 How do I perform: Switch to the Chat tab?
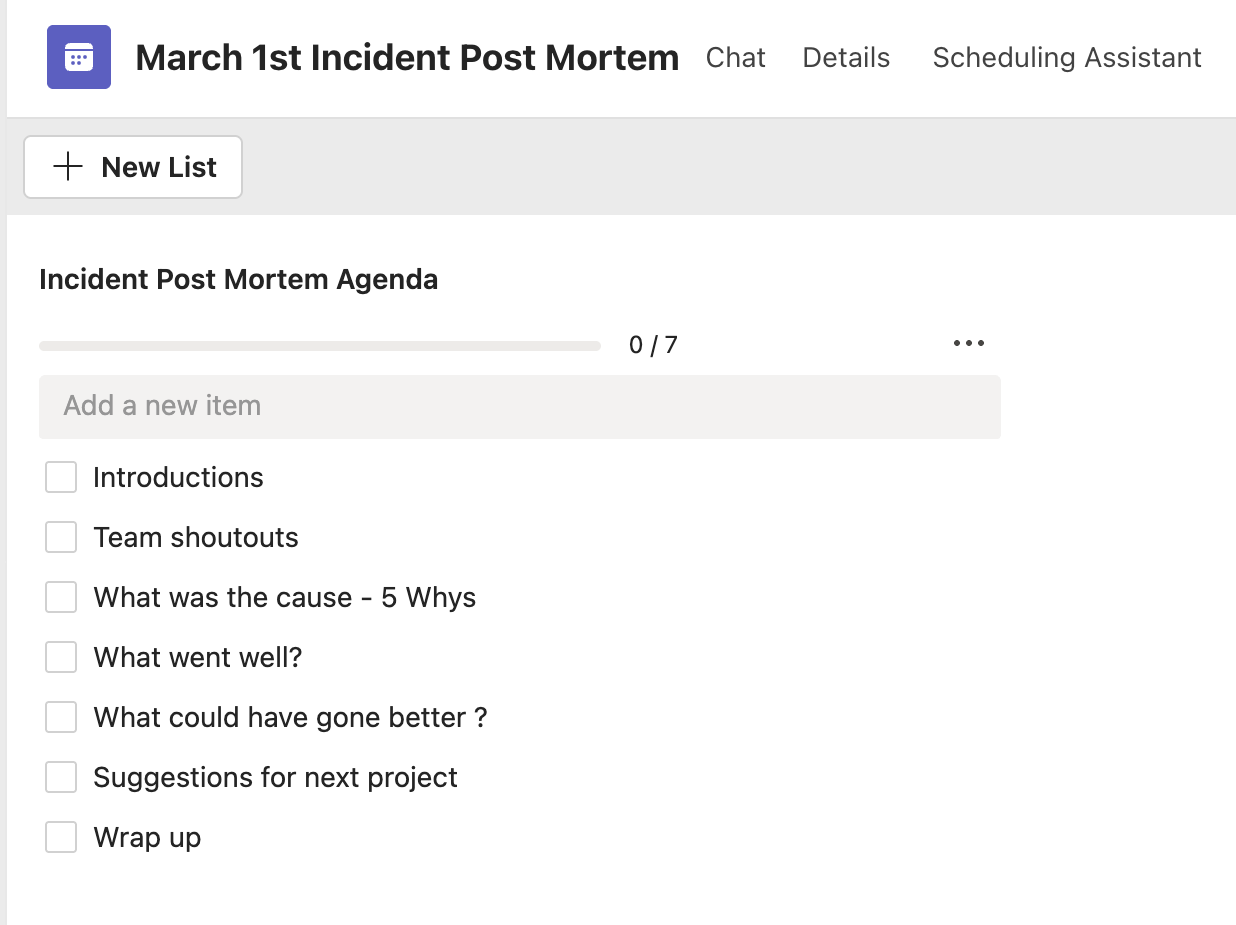pos(735,57)
